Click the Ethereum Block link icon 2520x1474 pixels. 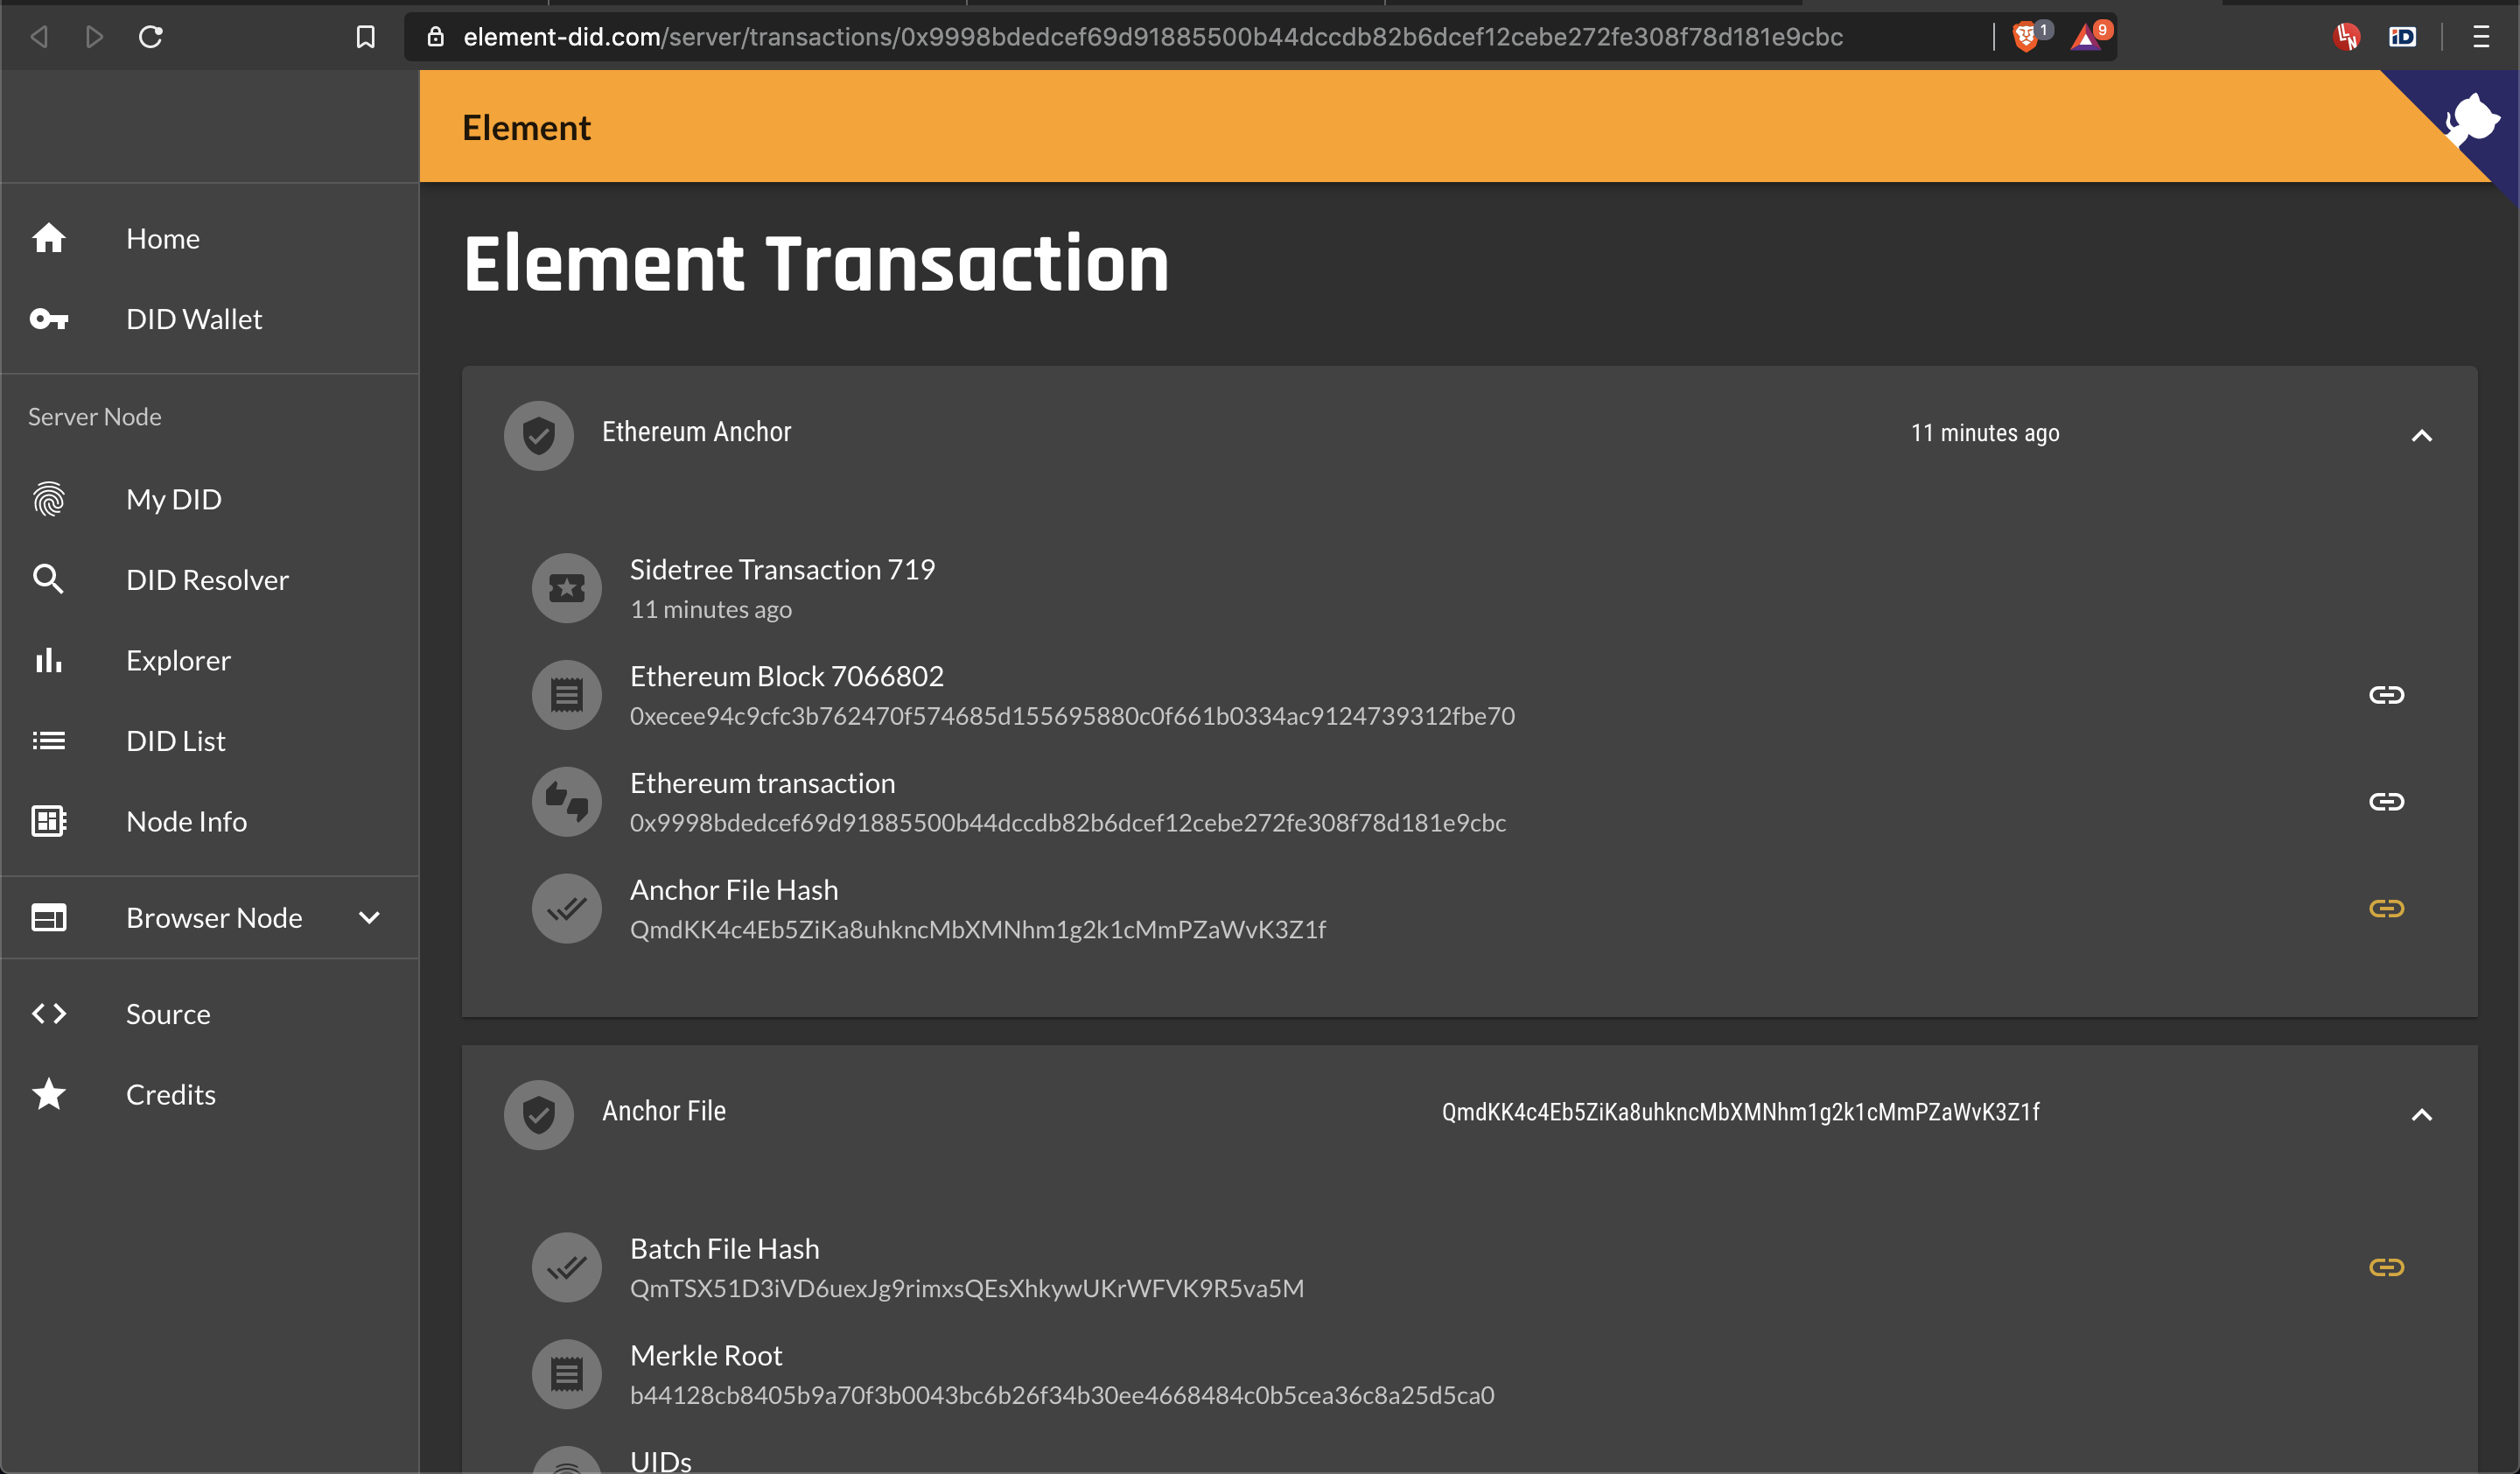click(x=2386, y=695)
